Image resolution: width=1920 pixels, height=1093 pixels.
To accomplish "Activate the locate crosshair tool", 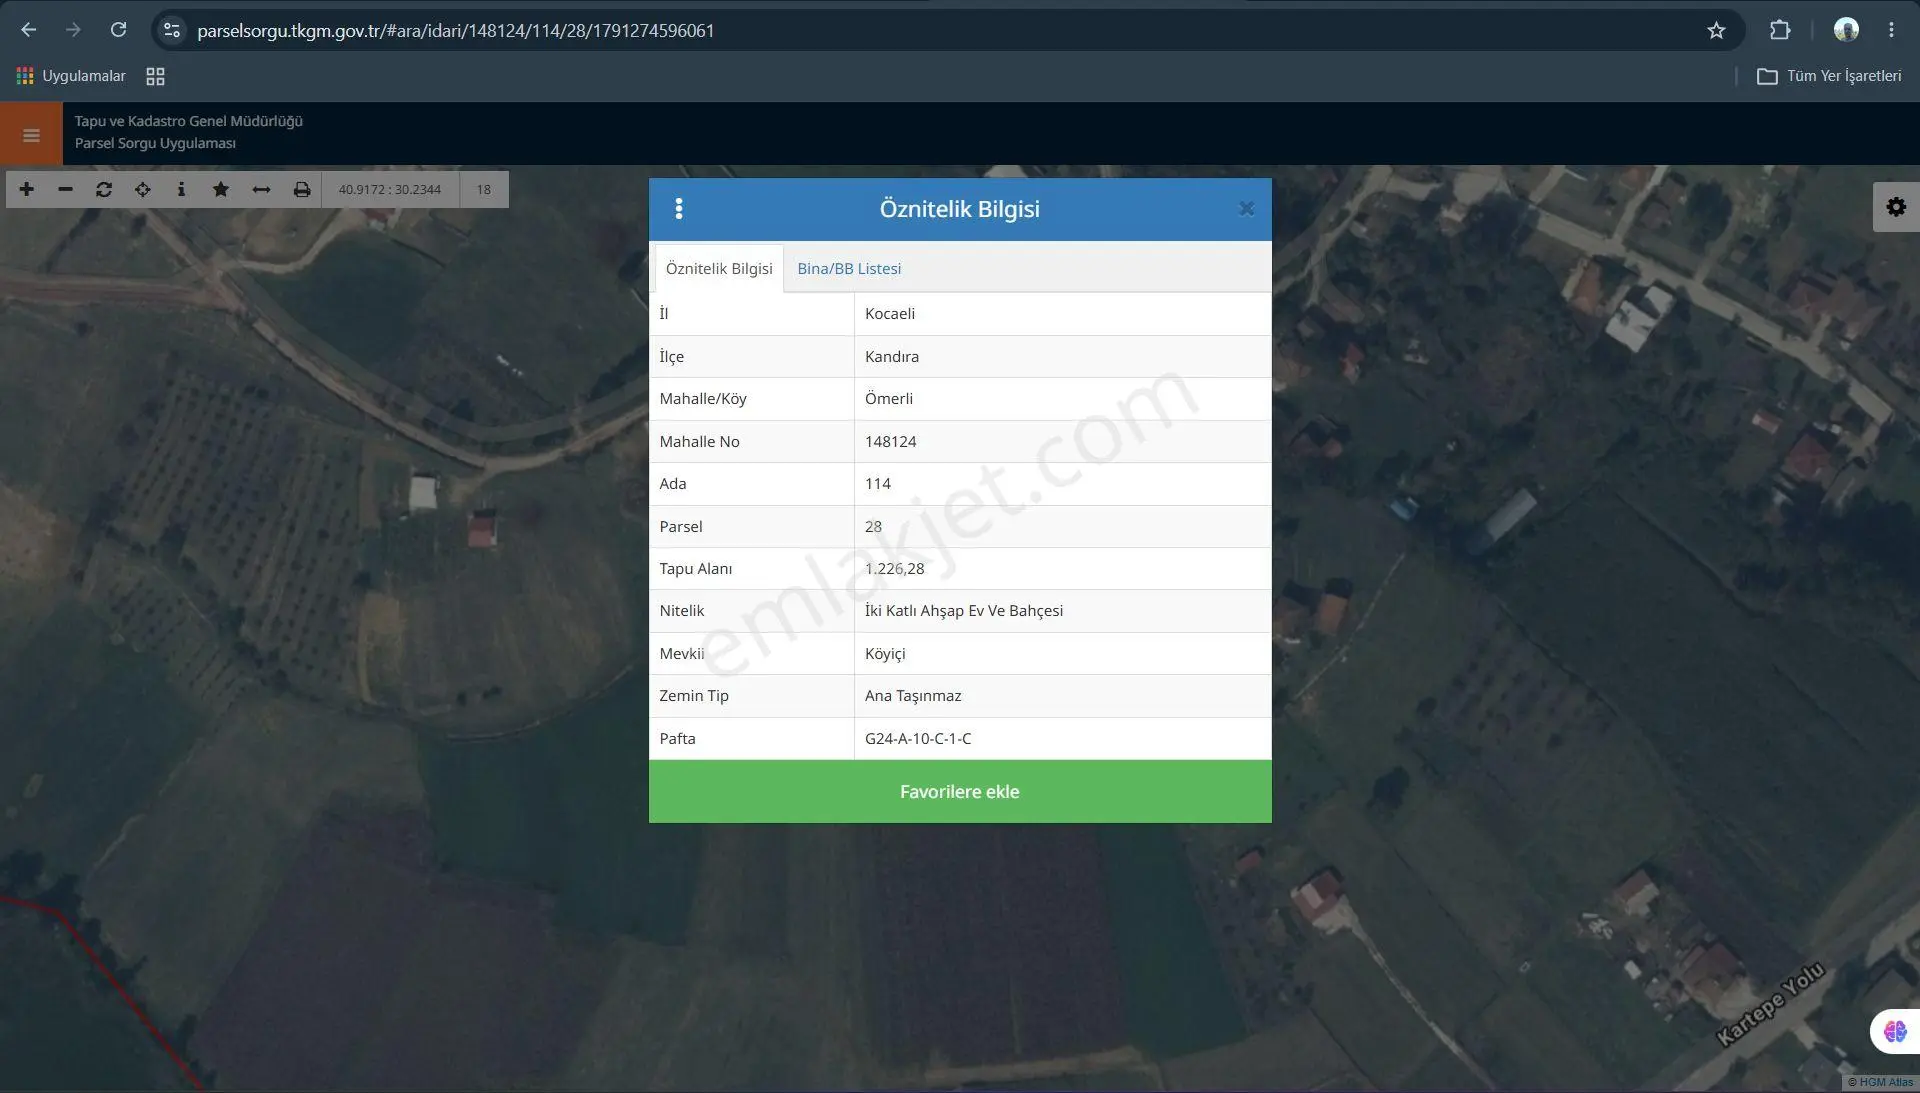I will (143, 189).
